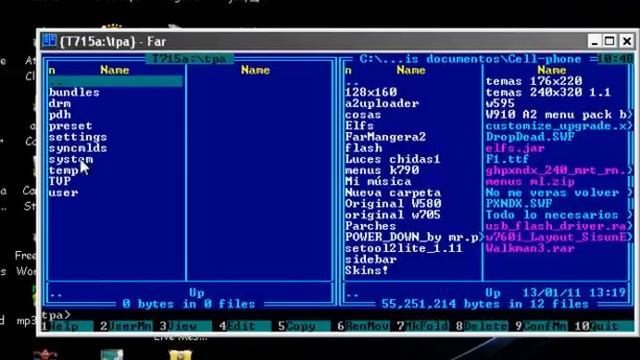640x360 pixels.
Task: Select the Original W580 folder
Action: (x=393, y=204)
